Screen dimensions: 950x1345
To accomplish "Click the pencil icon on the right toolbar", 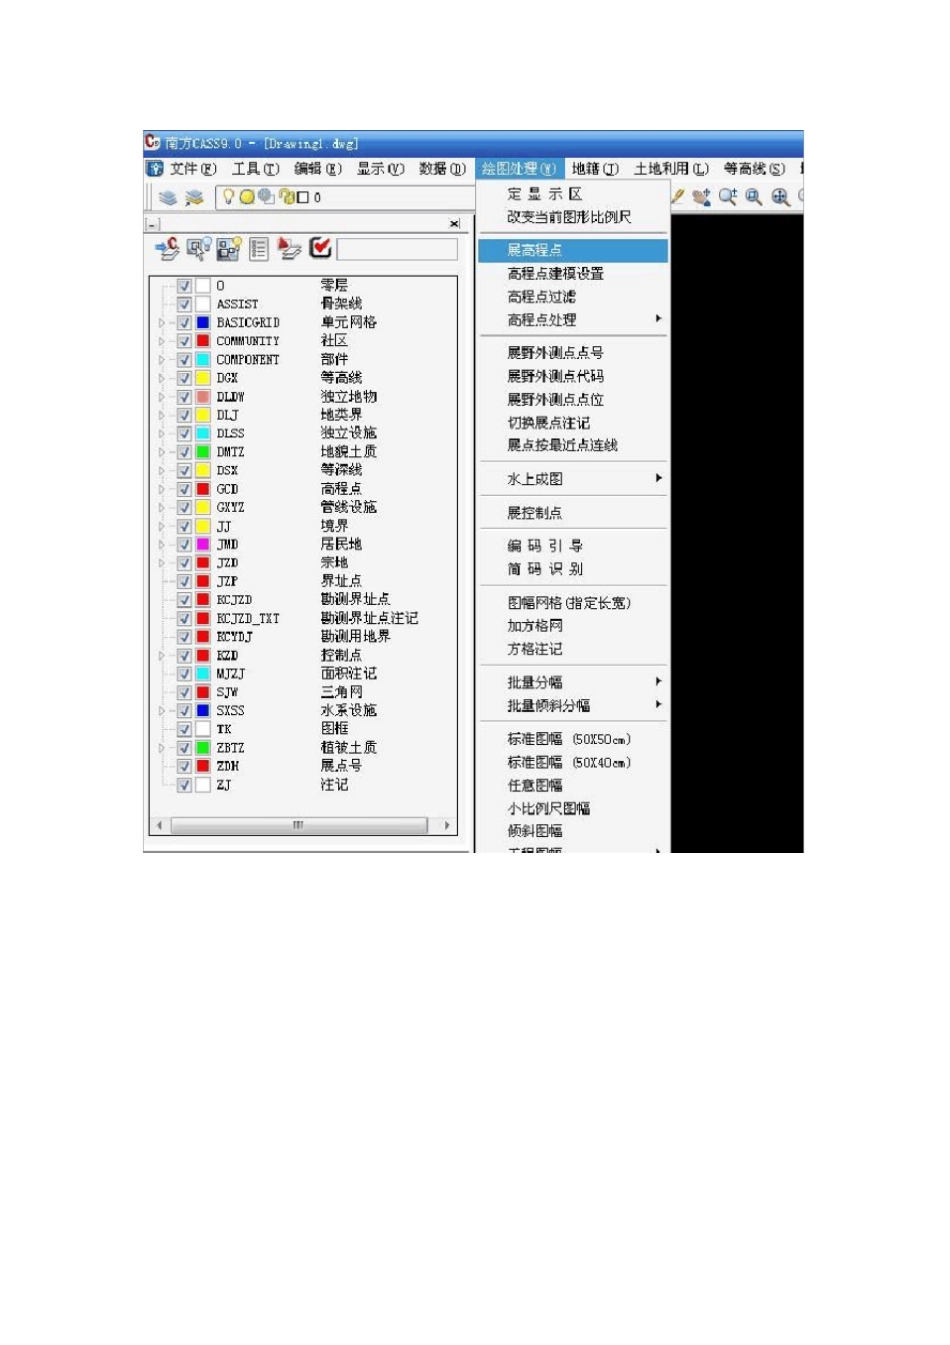I will tap(678, 197).
